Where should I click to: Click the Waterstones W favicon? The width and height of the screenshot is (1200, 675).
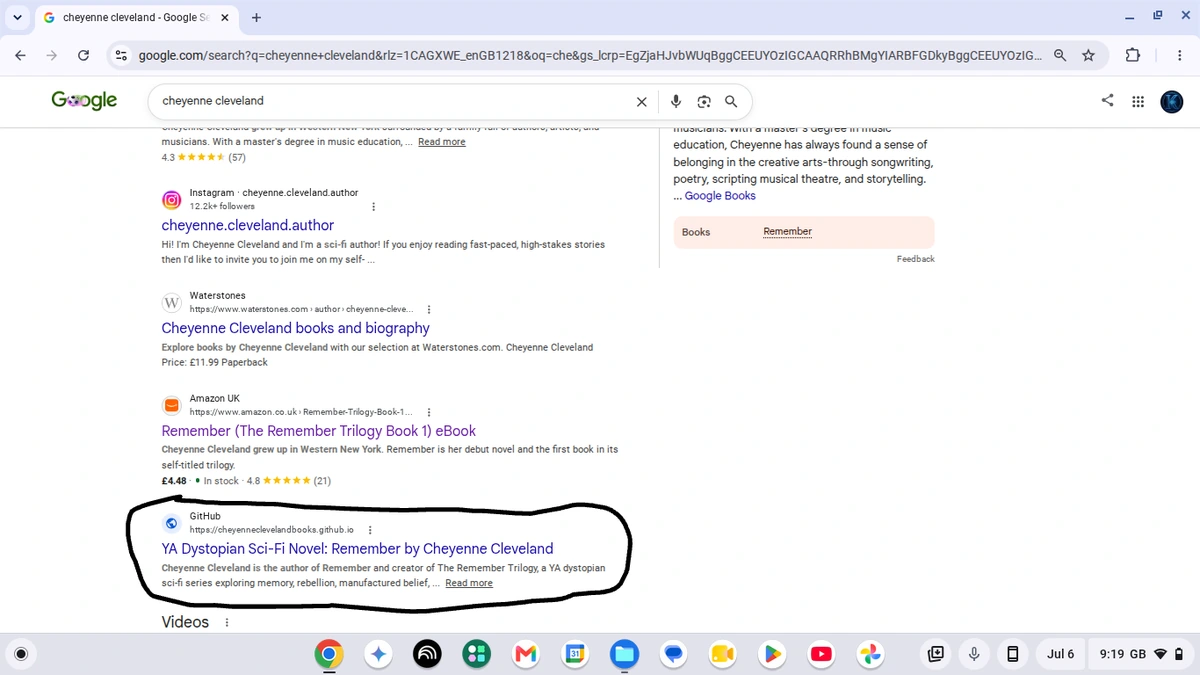point(171,303)
